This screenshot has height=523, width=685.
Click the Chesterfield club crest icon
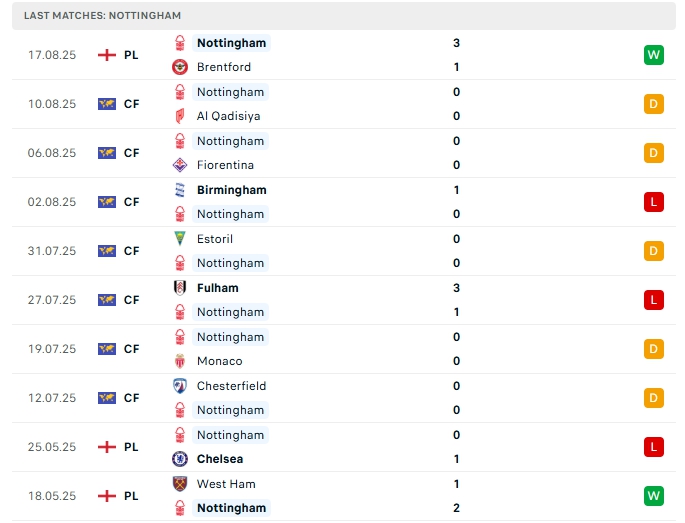click(180, 386)
